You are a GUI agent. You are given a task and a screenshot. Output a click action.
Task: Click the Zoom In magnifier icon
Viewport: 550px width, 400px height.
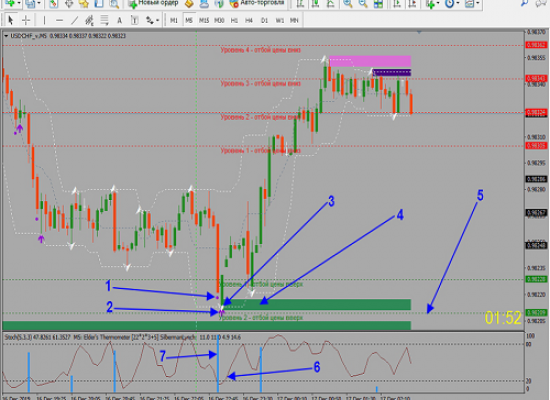pos(348,4)
